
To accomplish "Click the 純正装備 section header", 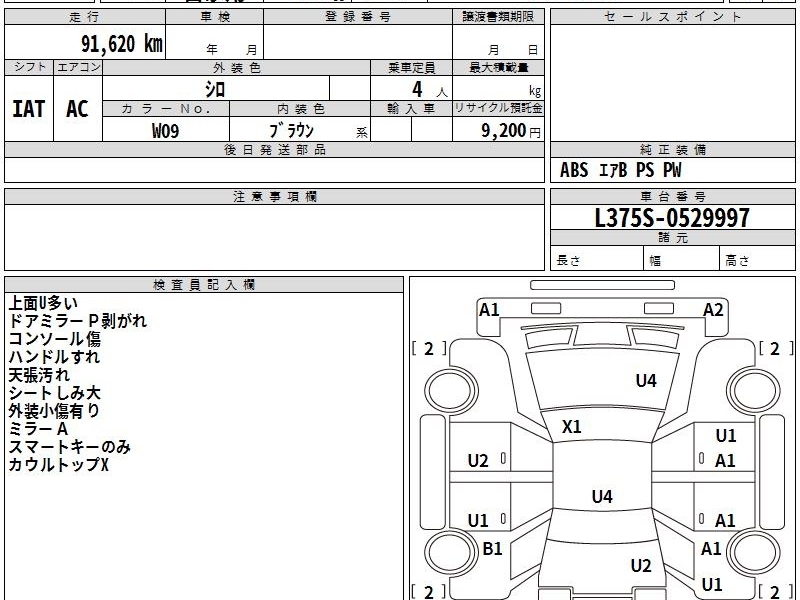I will pyautogui.click(x=672, y=149).
